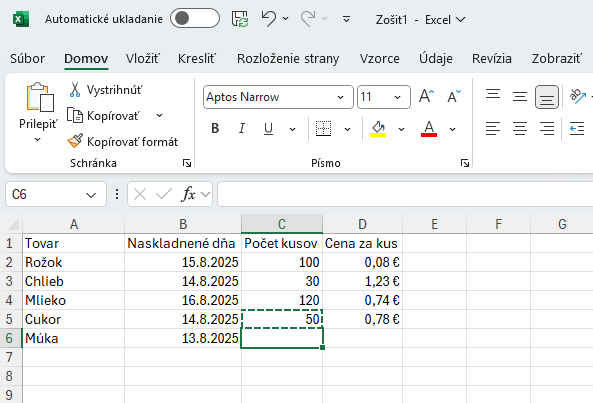Open the Zošit1 file name dropdown
Screen dimensions: 593x403
[x=460, y=19]
